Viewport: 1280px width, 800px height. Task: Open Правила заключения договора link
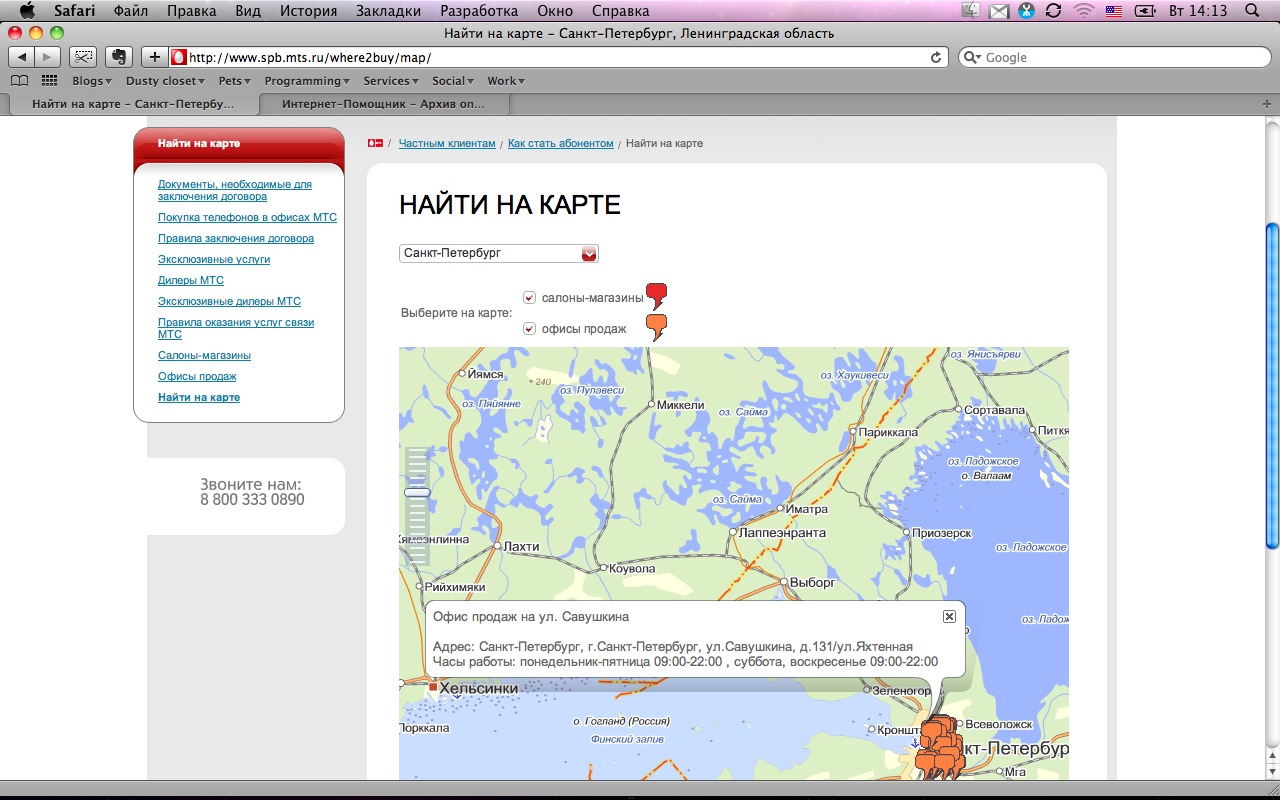[236, 238]
